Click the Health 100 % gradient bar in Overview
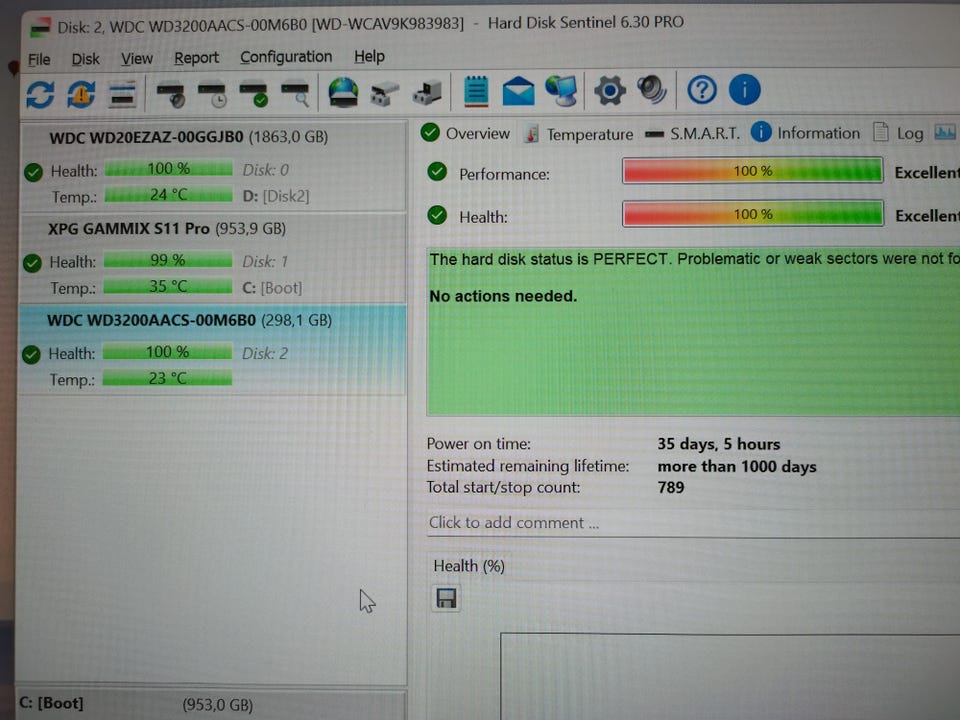 coord(752,214)
